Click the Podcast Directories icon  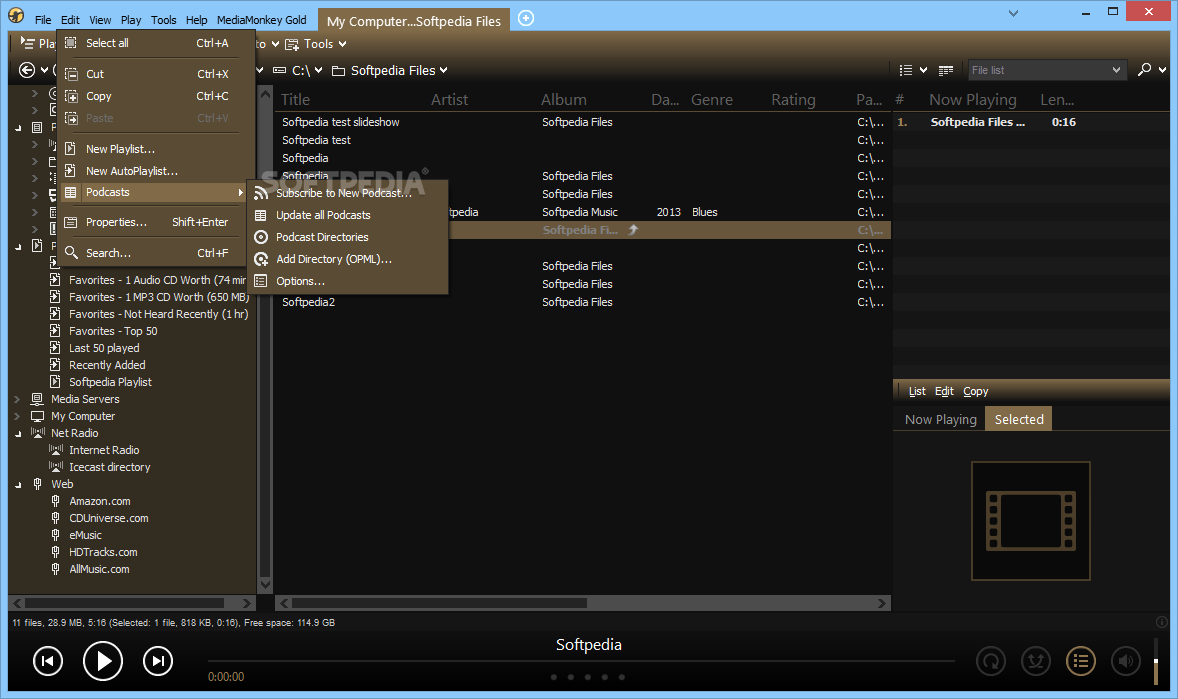(x=261, y=237)
